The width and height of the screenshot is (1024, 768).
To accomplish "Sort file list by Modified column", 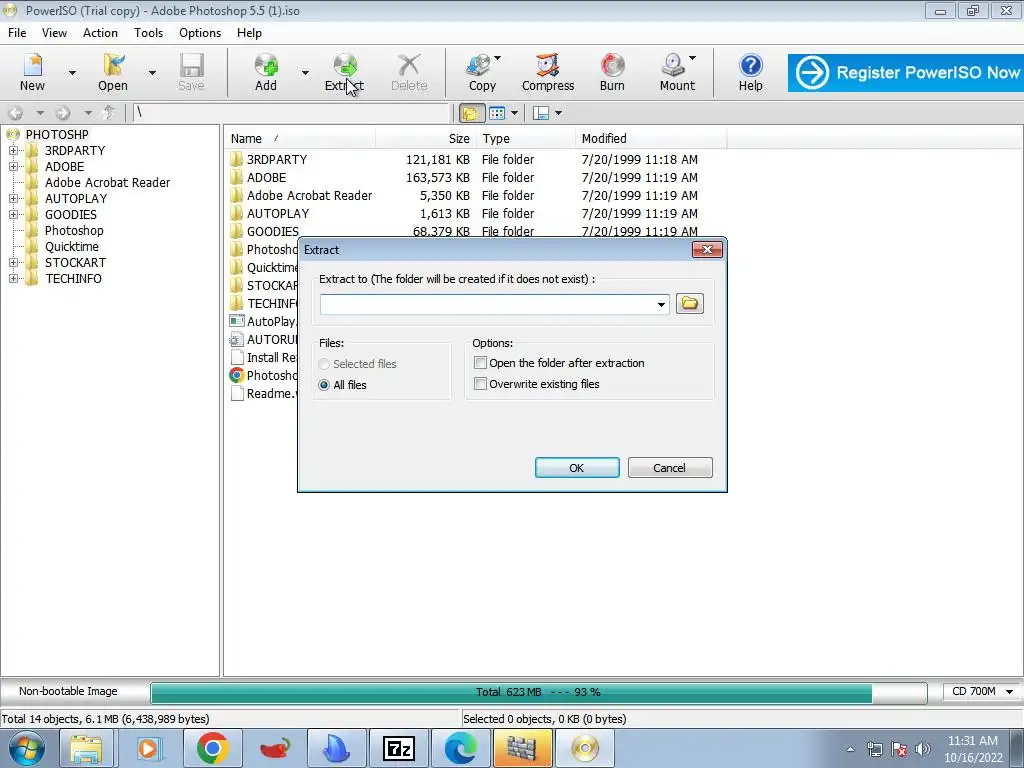I will click(x=651, y=138).
